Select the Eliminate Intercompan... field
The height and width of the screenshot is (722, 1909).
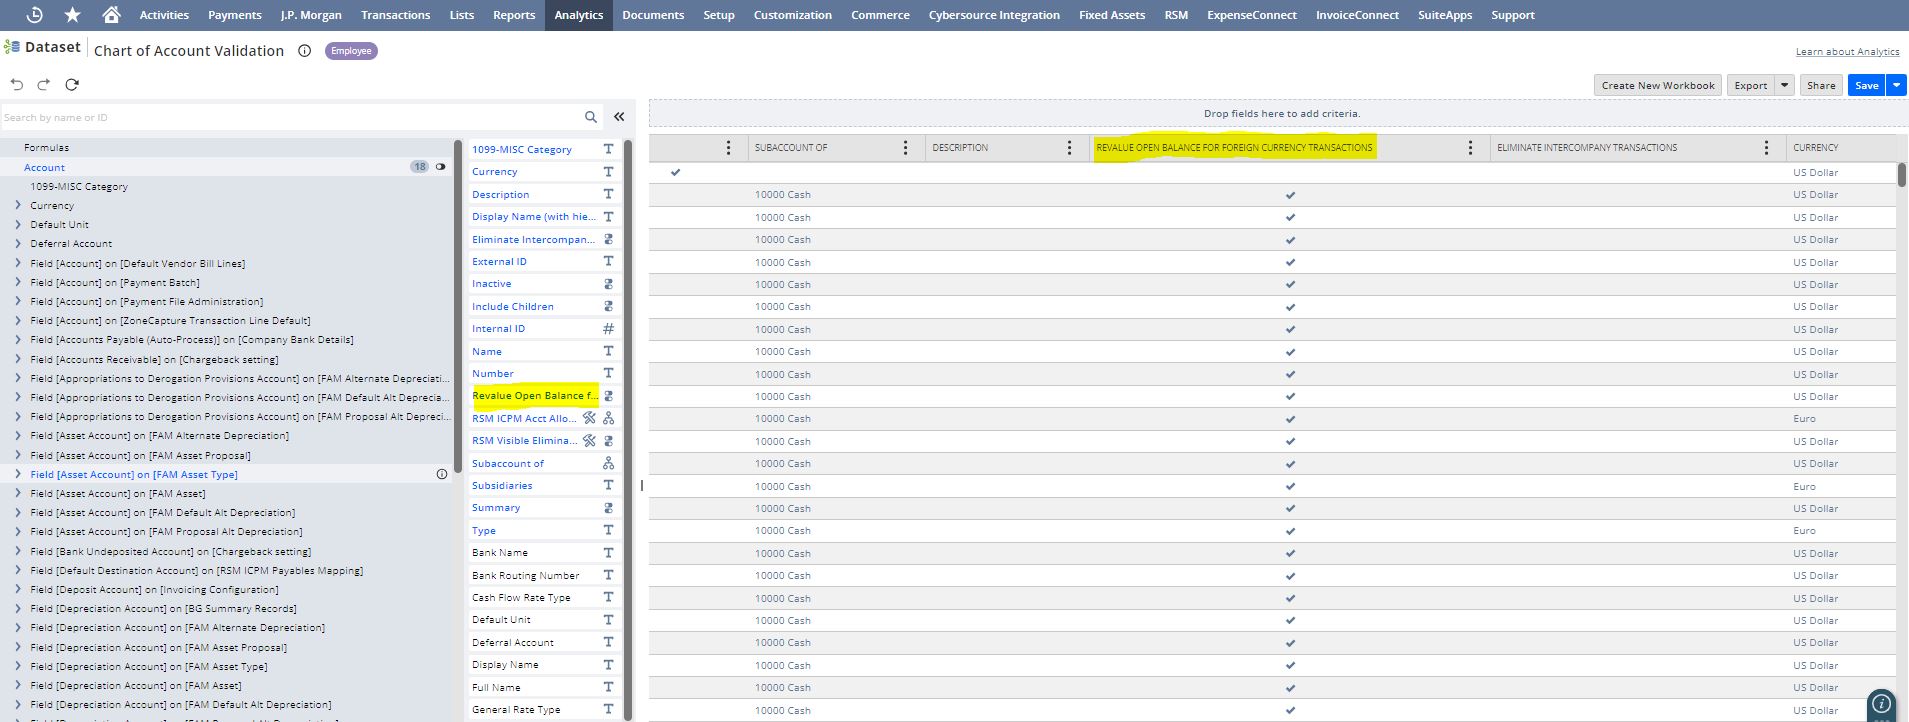tap(533, 239)
